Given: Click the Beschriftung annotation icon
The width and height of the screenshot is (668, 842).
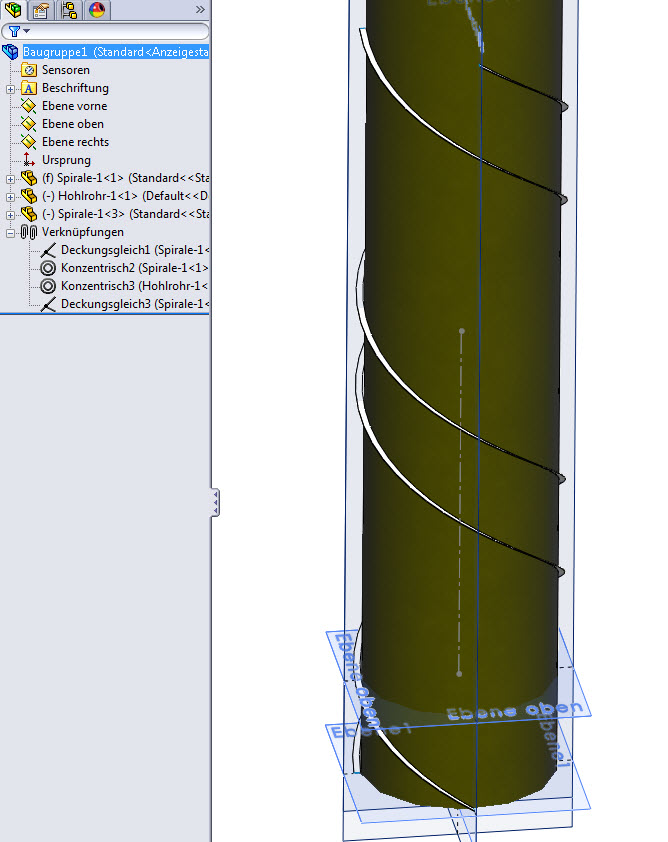Looking at the screenshot, I should pos(28,88).
